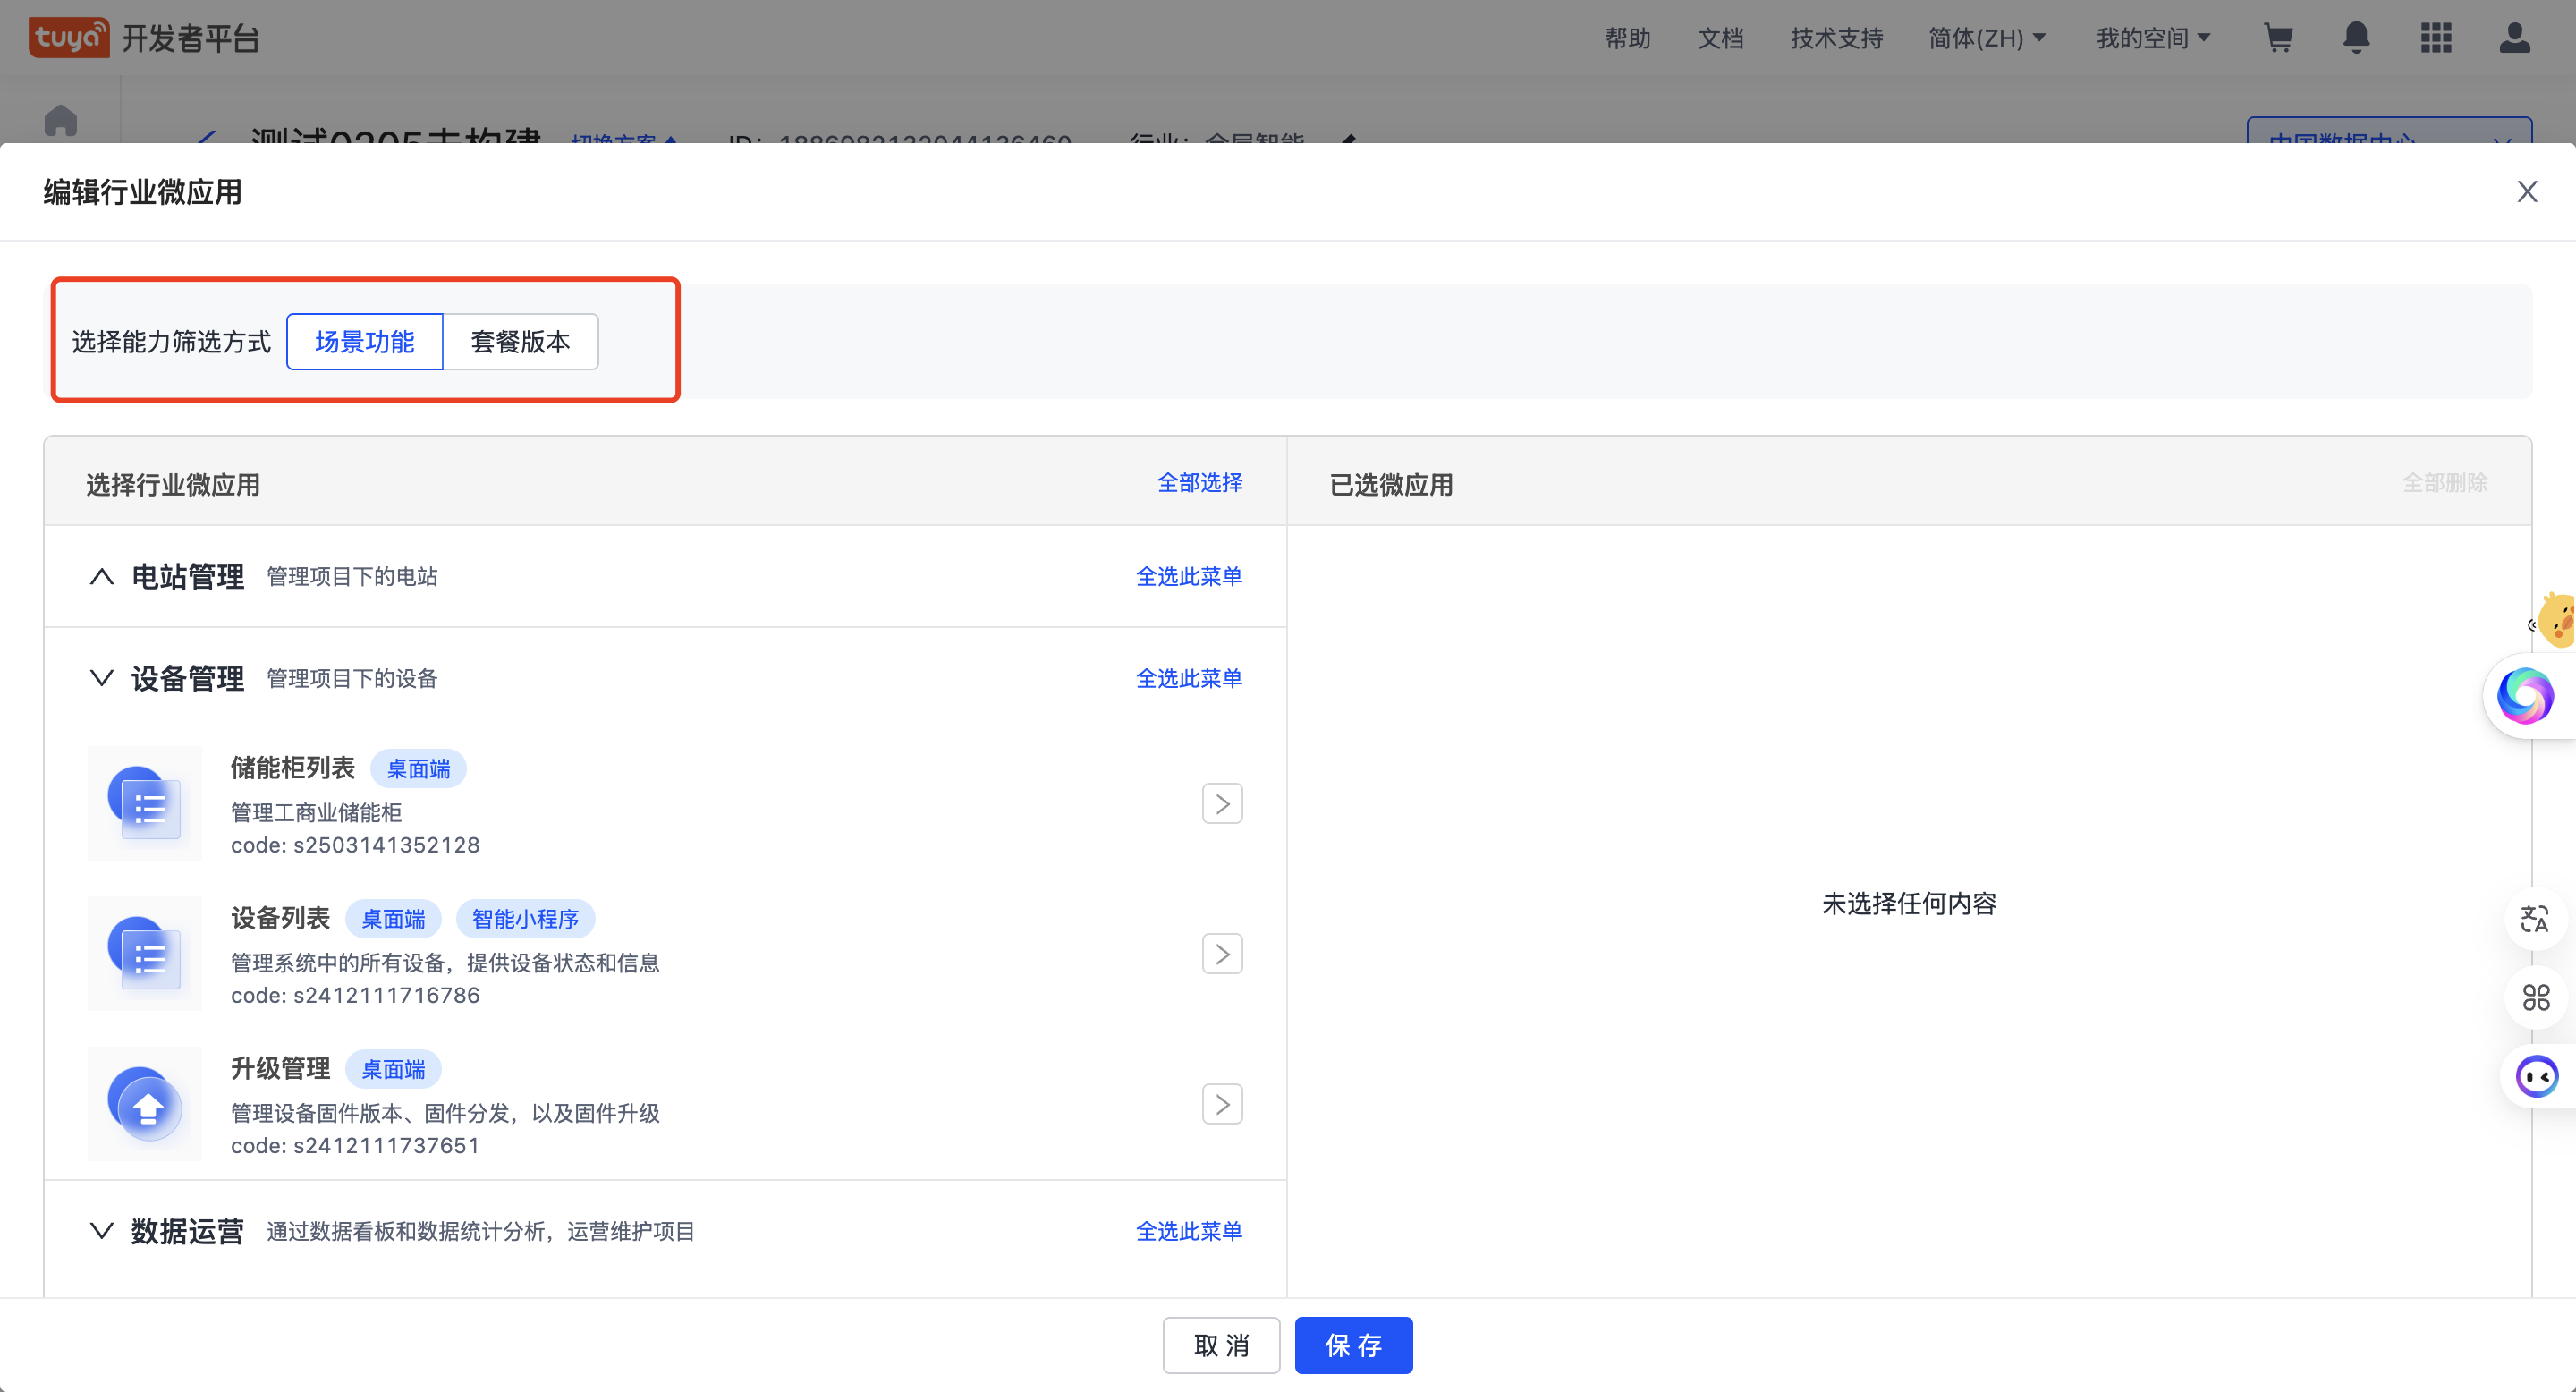The height and width of the screenshot is (1392, 2576).
Task: Click the 升级管理 title
Action: (280, 1068)
